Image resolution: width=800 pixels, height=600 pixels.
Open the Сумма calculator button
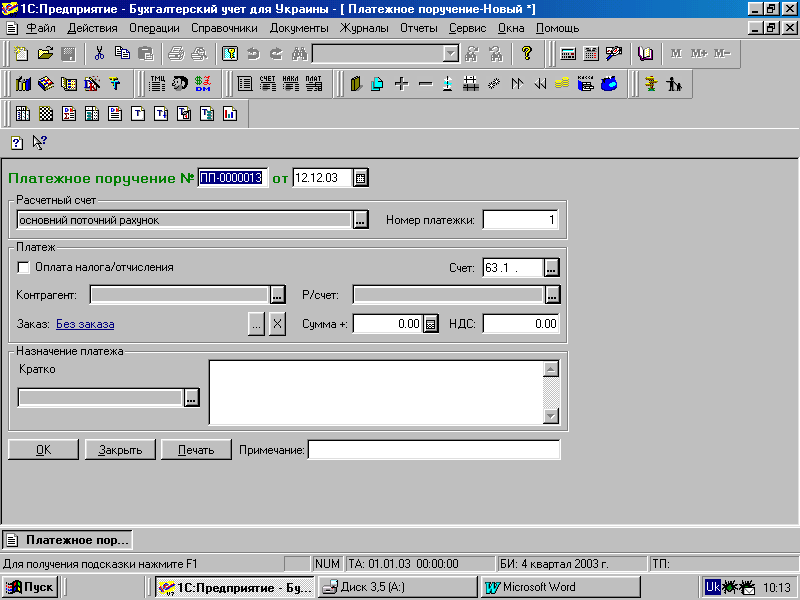click(x=431, y=324)
